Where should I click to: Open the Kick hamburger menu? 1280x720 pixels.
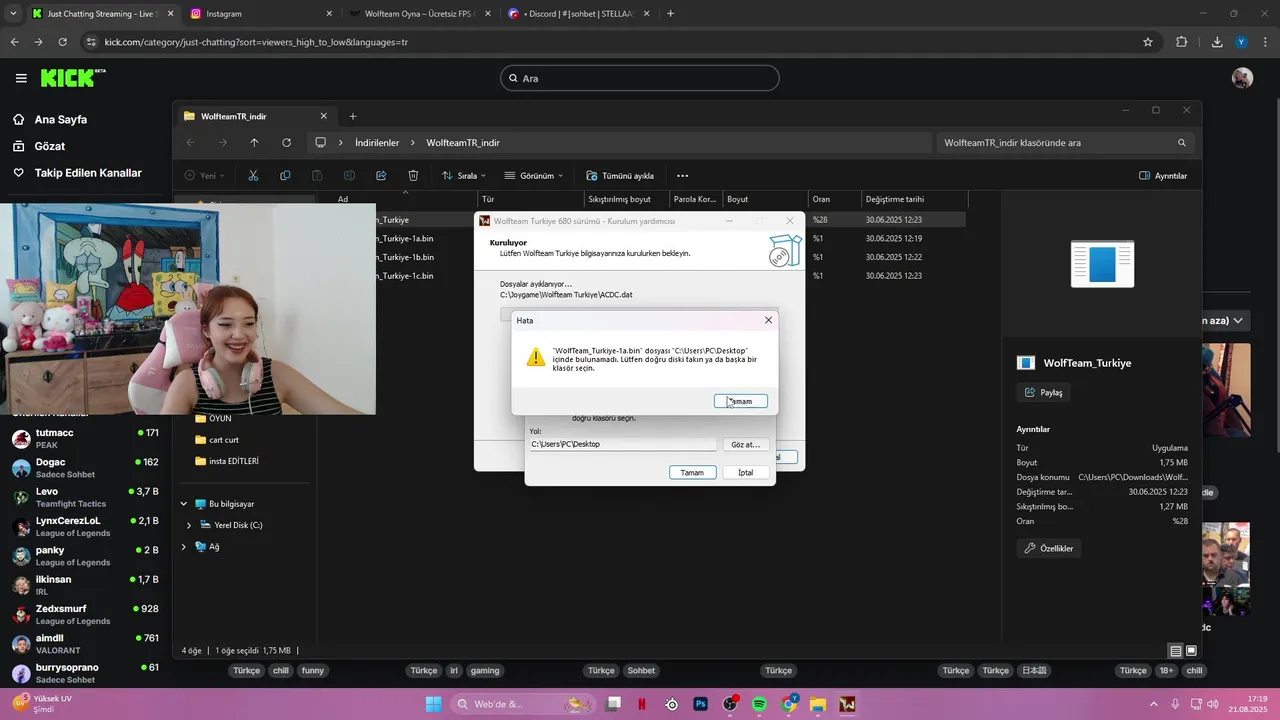coord(21,78)
